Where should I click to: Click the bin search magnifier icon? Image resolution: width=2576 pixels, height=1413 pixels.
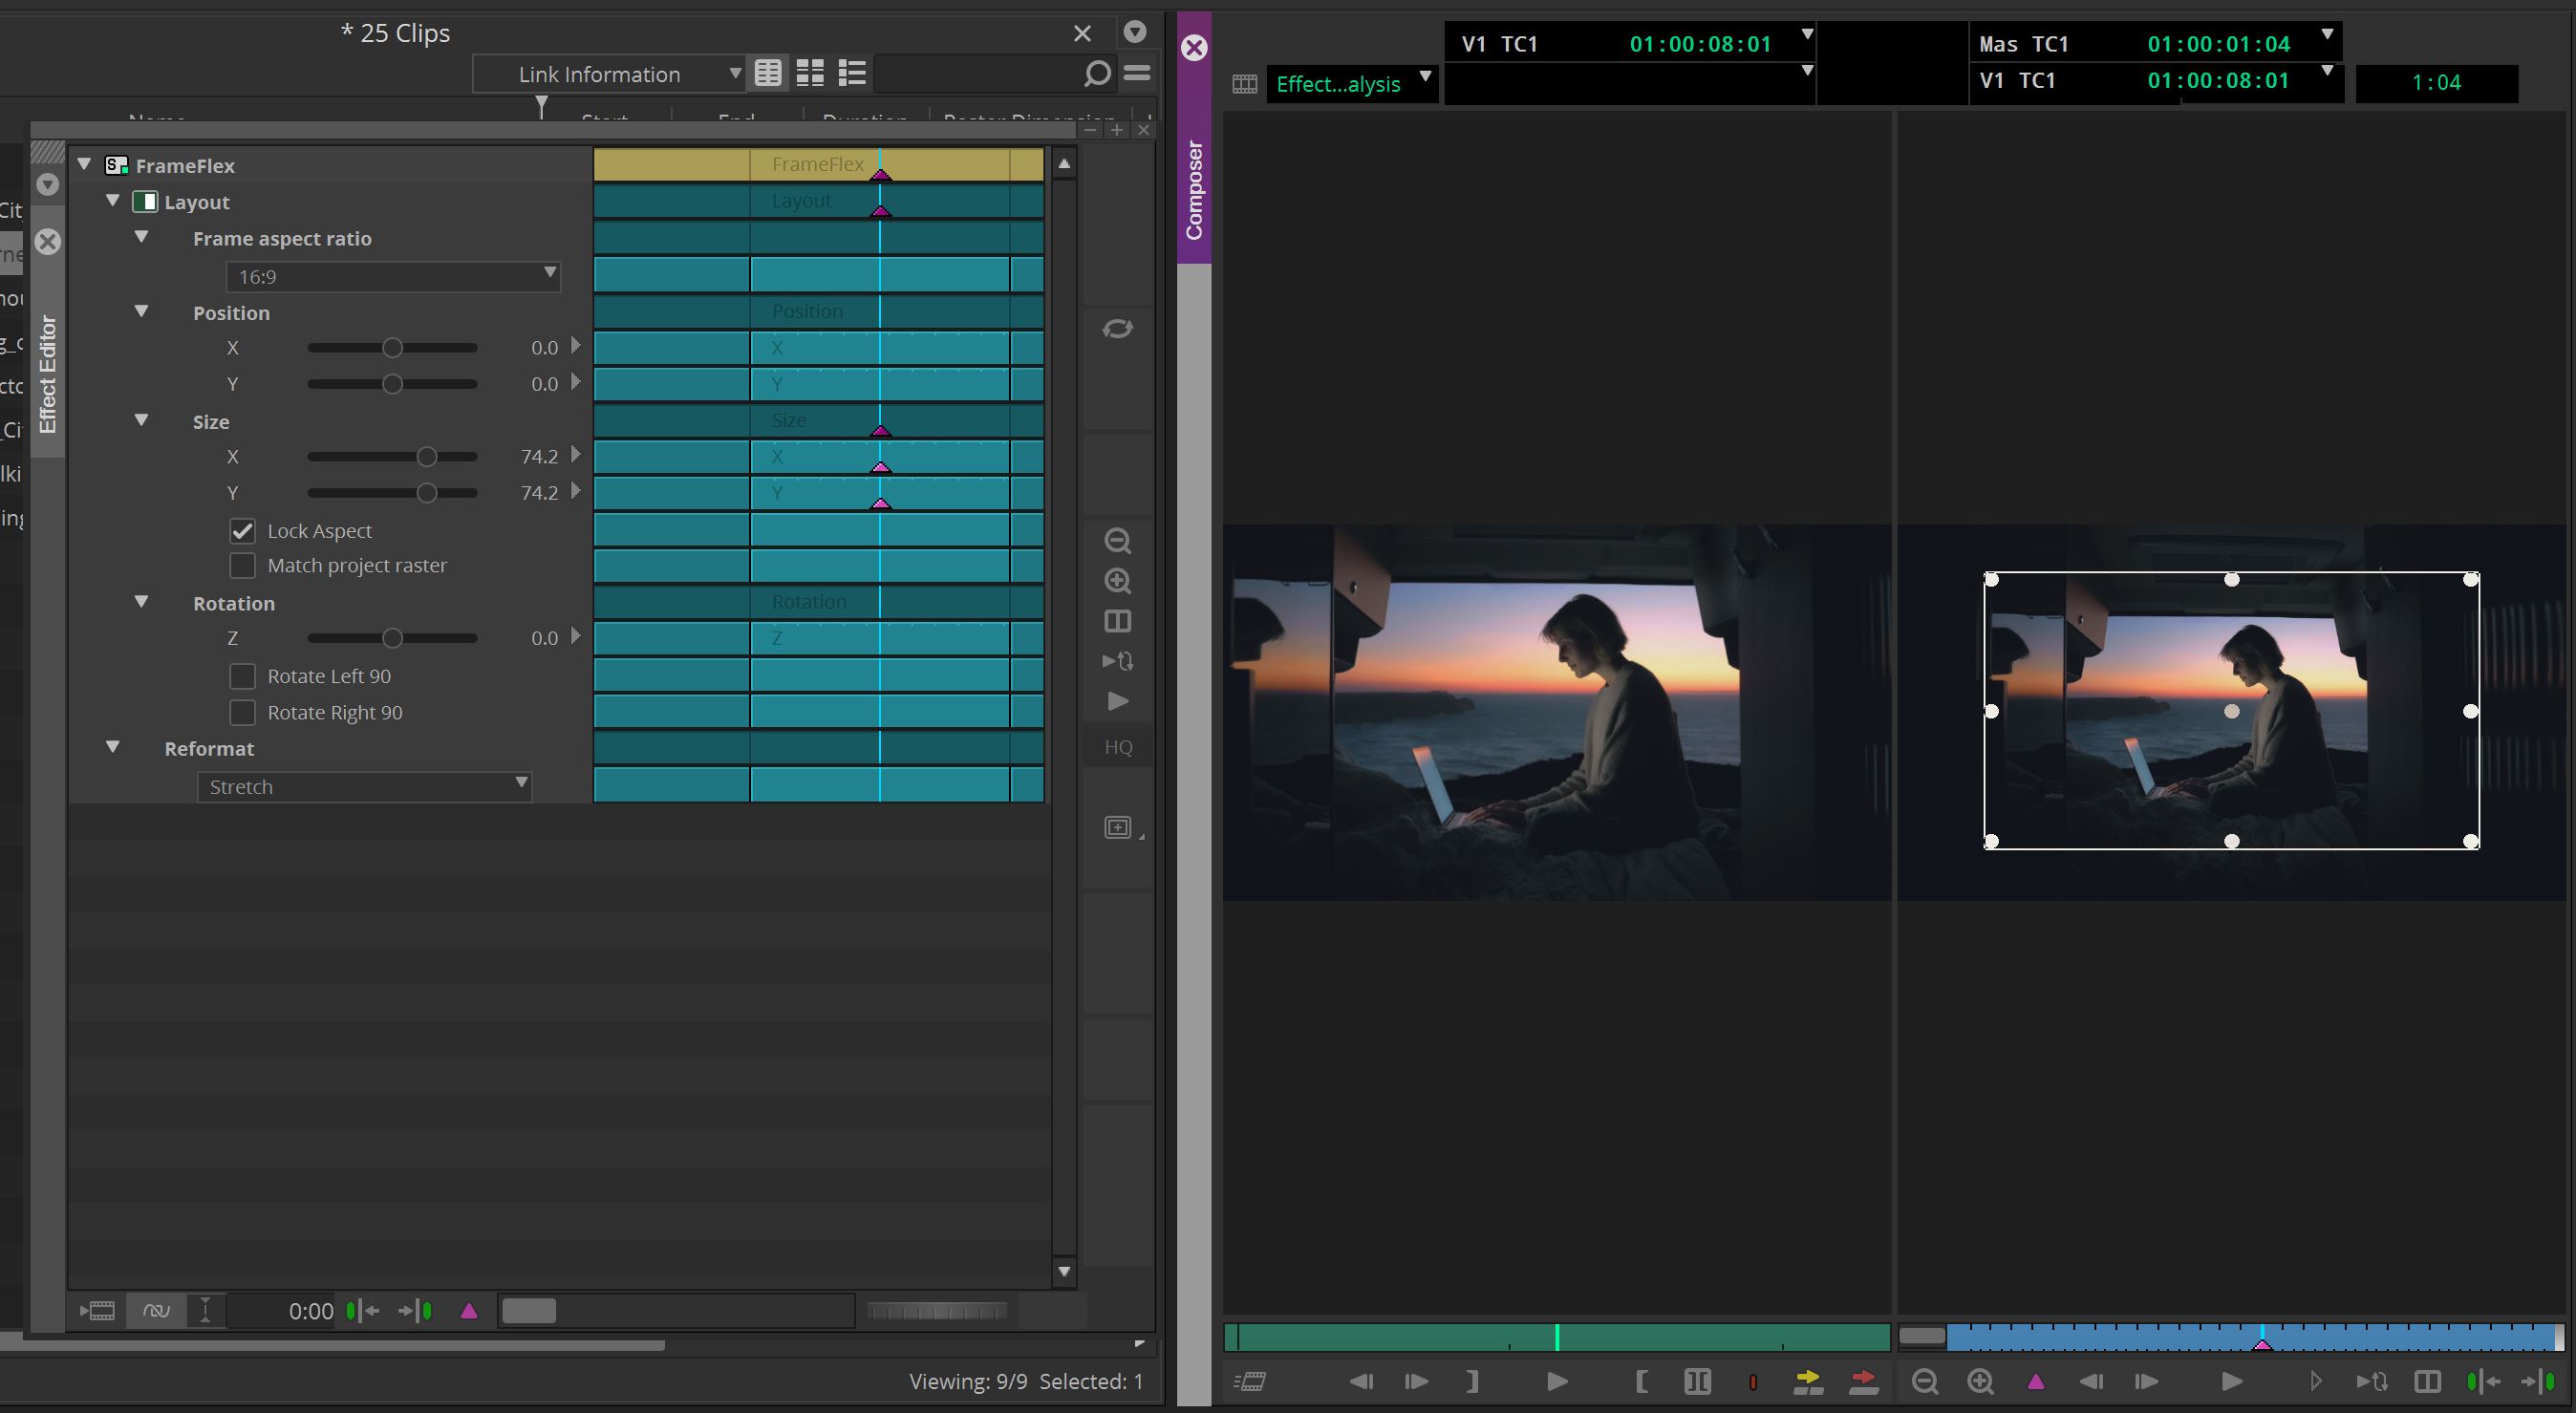(x=1097, y=74)
